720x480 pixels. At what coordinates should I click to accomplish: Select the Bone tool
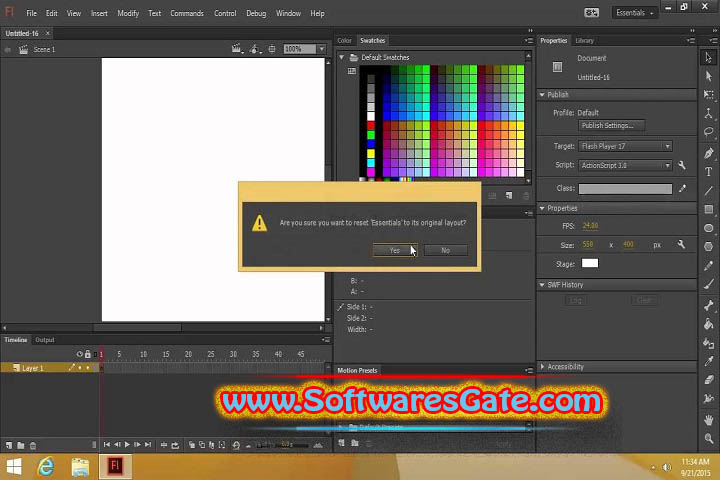click(709, 305)
